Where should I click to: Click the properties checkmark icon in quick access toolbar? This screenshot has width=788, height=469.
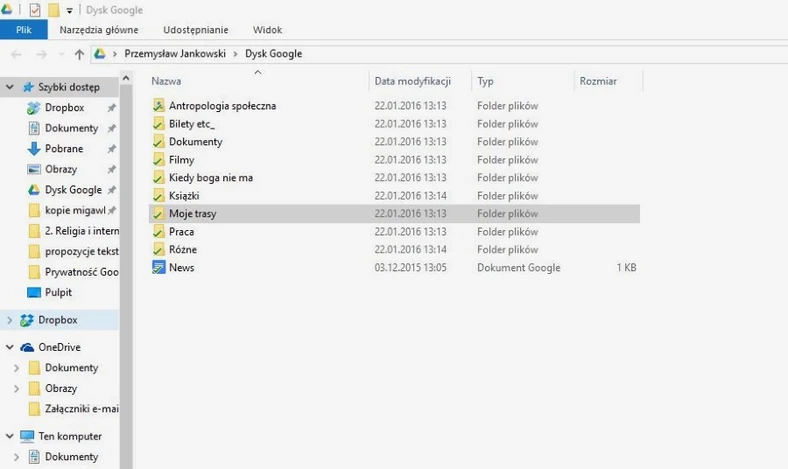(x=35, y=10)
